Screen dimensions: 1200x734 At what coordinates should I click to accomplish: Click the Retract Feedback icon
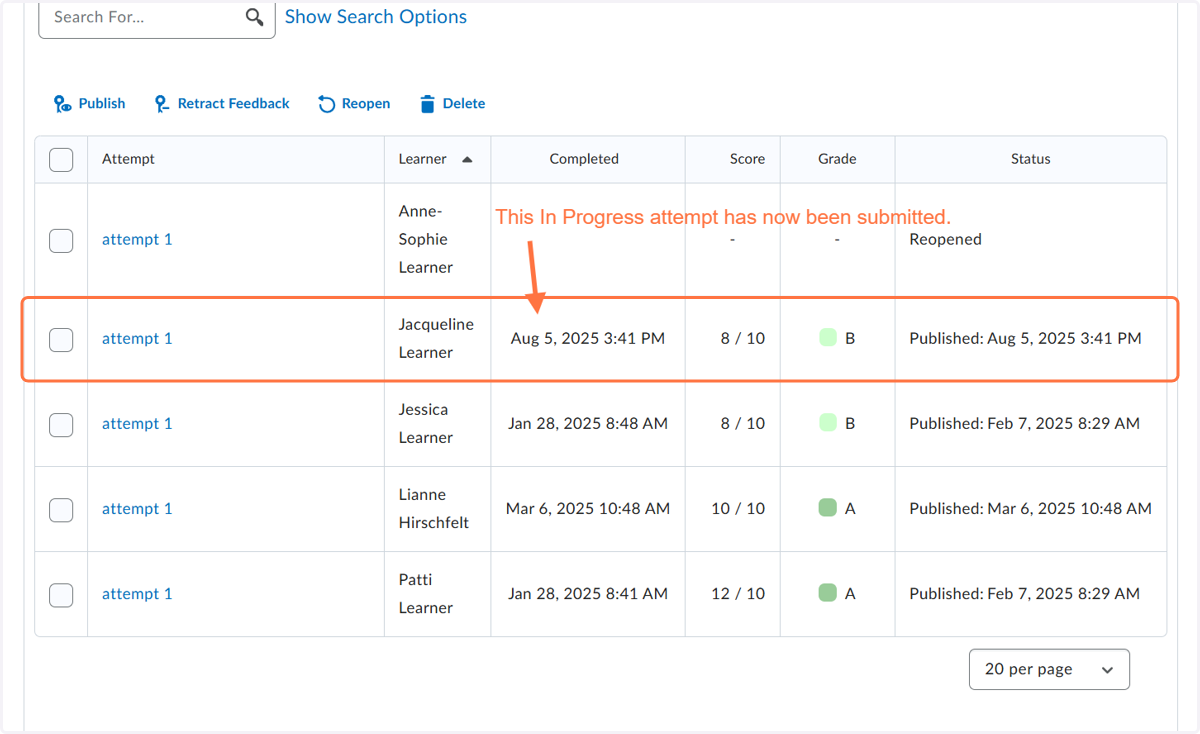162,104
